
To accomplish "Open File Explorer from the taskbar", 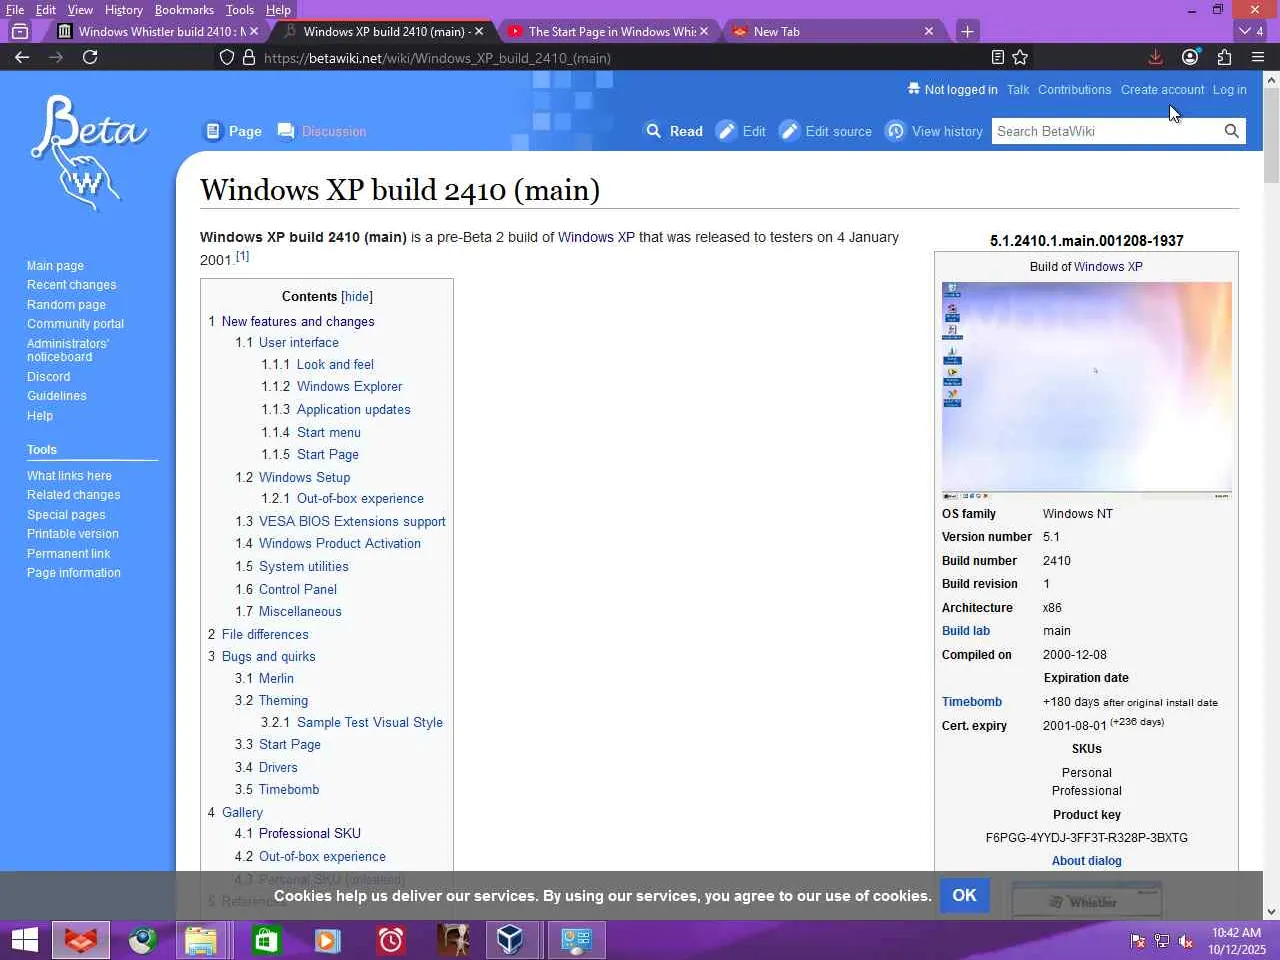I will pos(201,940).
